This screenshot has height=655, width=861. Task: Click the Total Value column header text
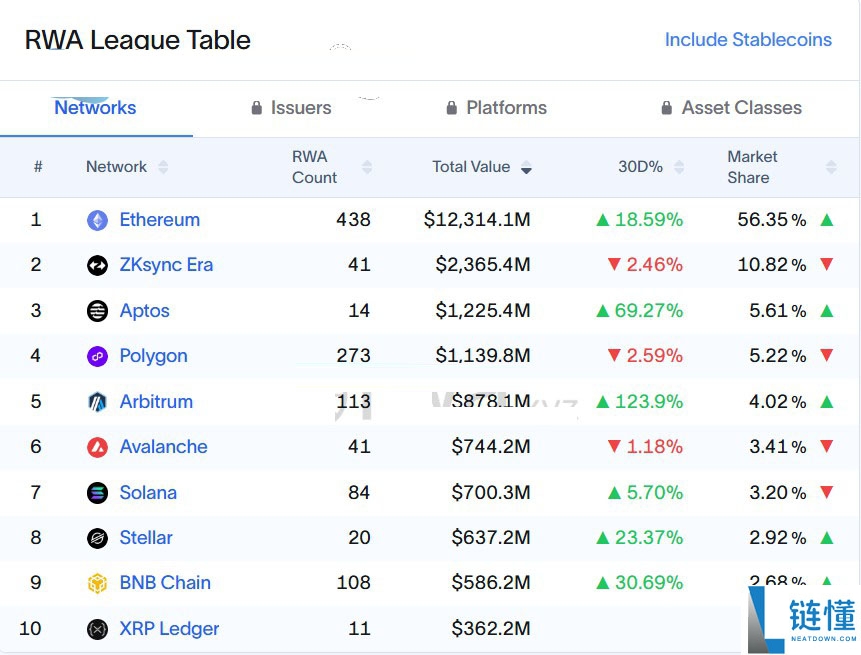(471, 167)
